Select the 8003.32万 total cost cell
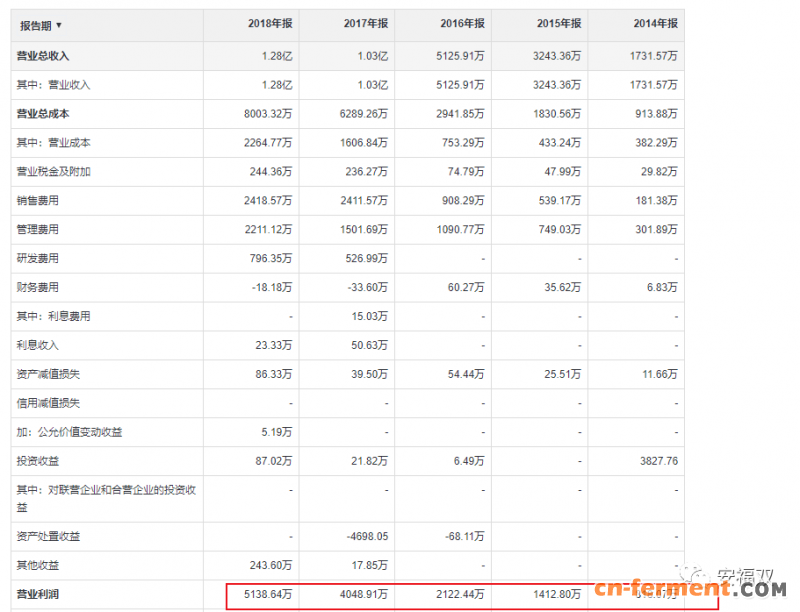800x612 pixels. pyautogui.click(x=266, y=114)
